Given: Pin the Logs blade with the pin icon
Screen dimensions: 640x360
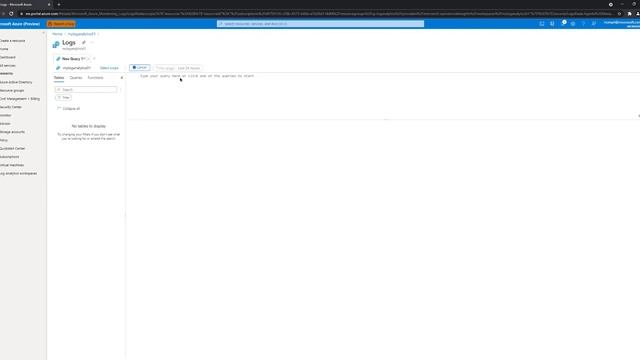Looking at the screenshot, I should [84, 42].
